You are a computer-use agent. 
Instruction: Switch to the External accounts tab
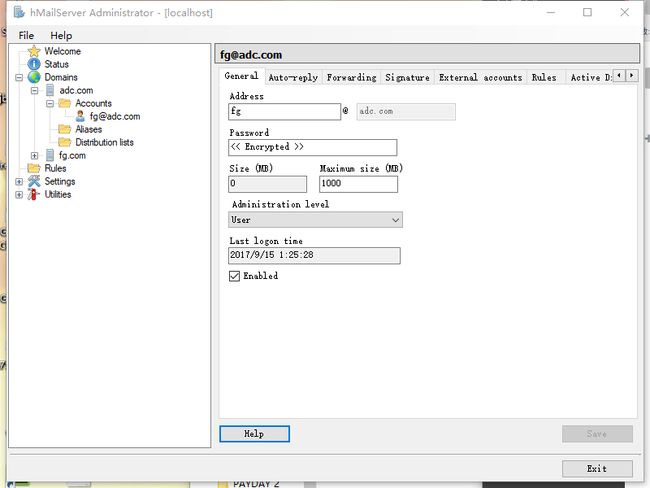tap(480, 78)
